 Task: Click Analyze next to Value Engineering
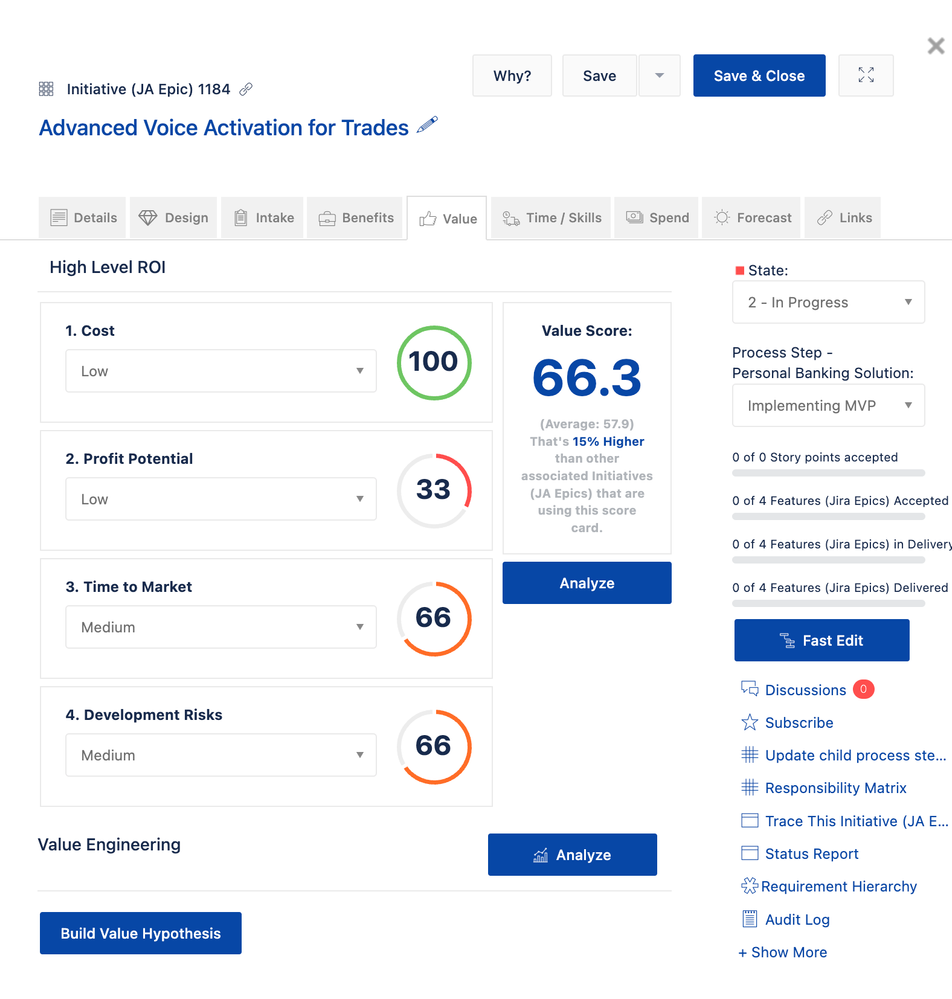coord(572,854)
